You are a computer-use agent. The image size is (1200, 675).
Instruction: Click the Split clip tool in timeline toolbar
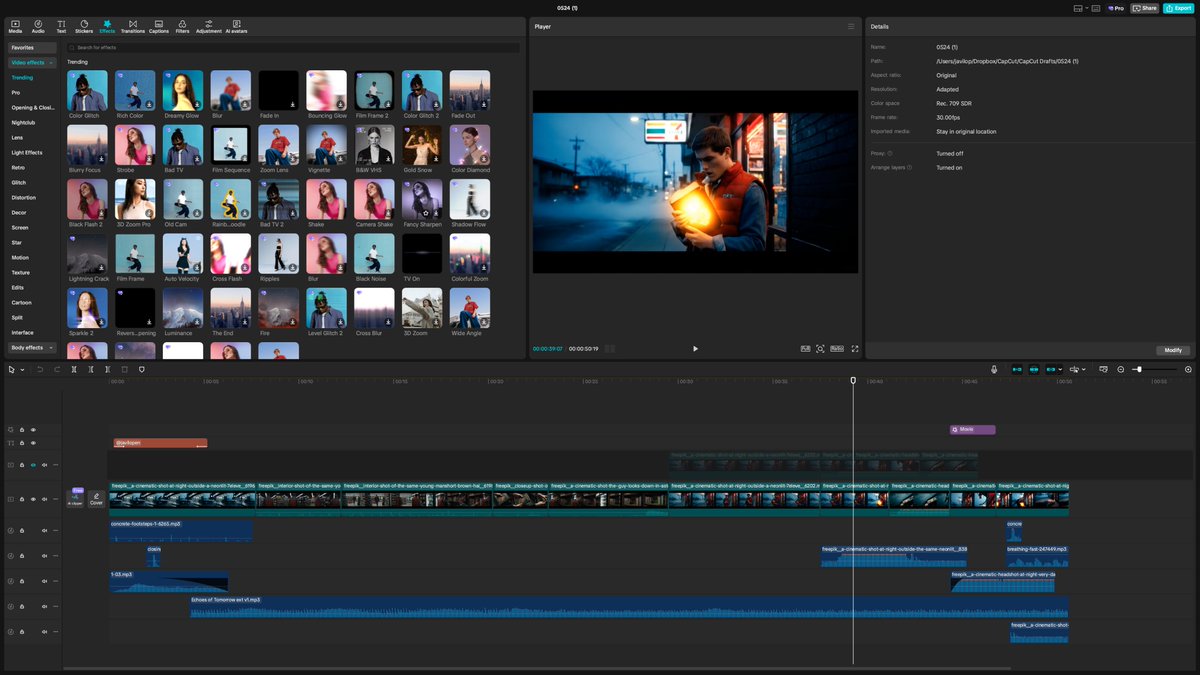pos(74,369)
